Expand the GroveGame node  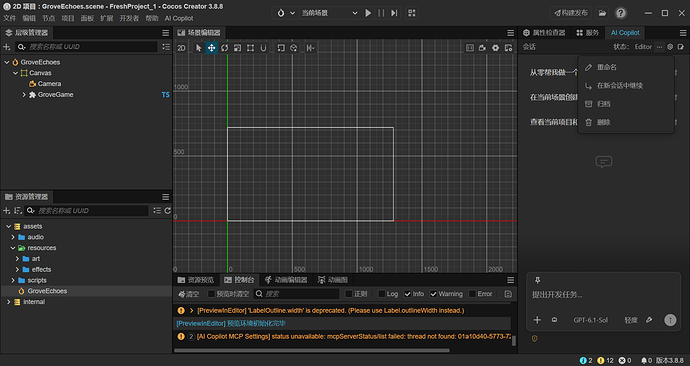point(24,95)
